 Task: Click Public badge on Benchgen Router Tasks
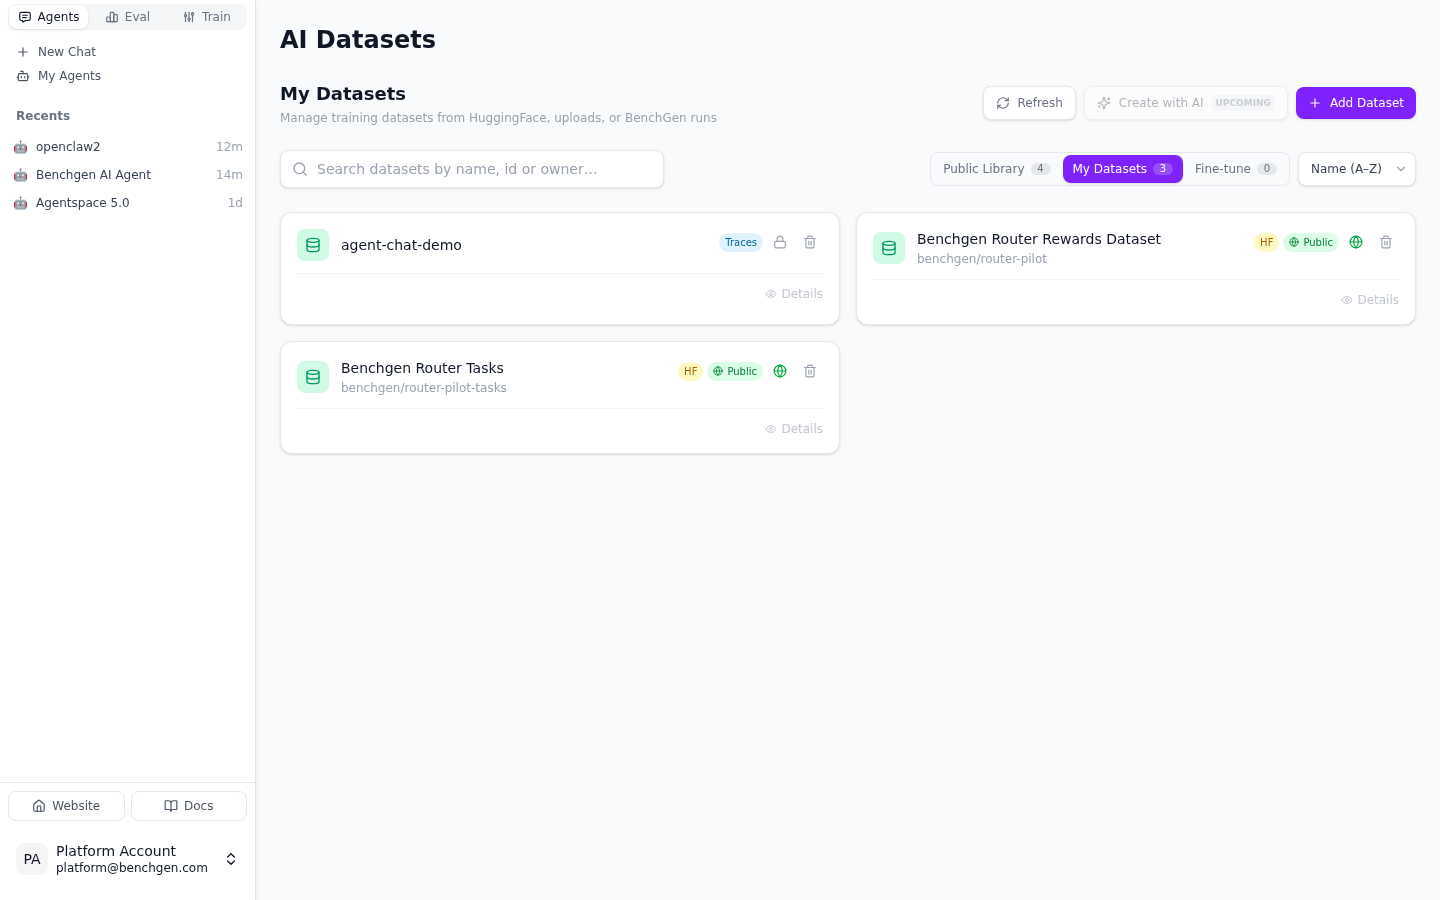pos(735,371)
